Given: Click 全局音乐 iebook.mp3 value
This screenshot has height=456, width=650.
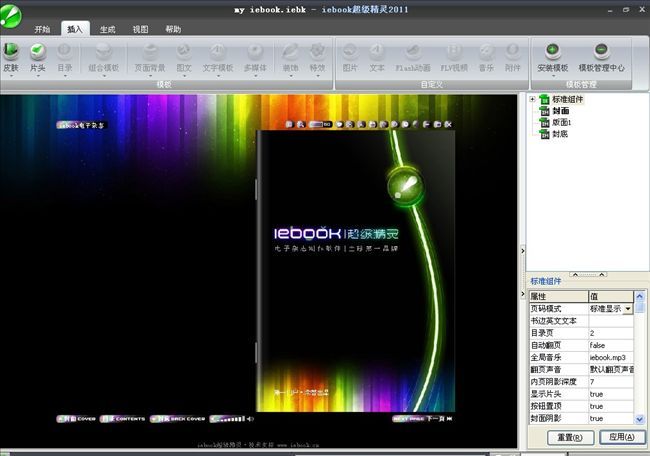Looking at the screenshot, I should pyautogui.click(x=611, y=357).
